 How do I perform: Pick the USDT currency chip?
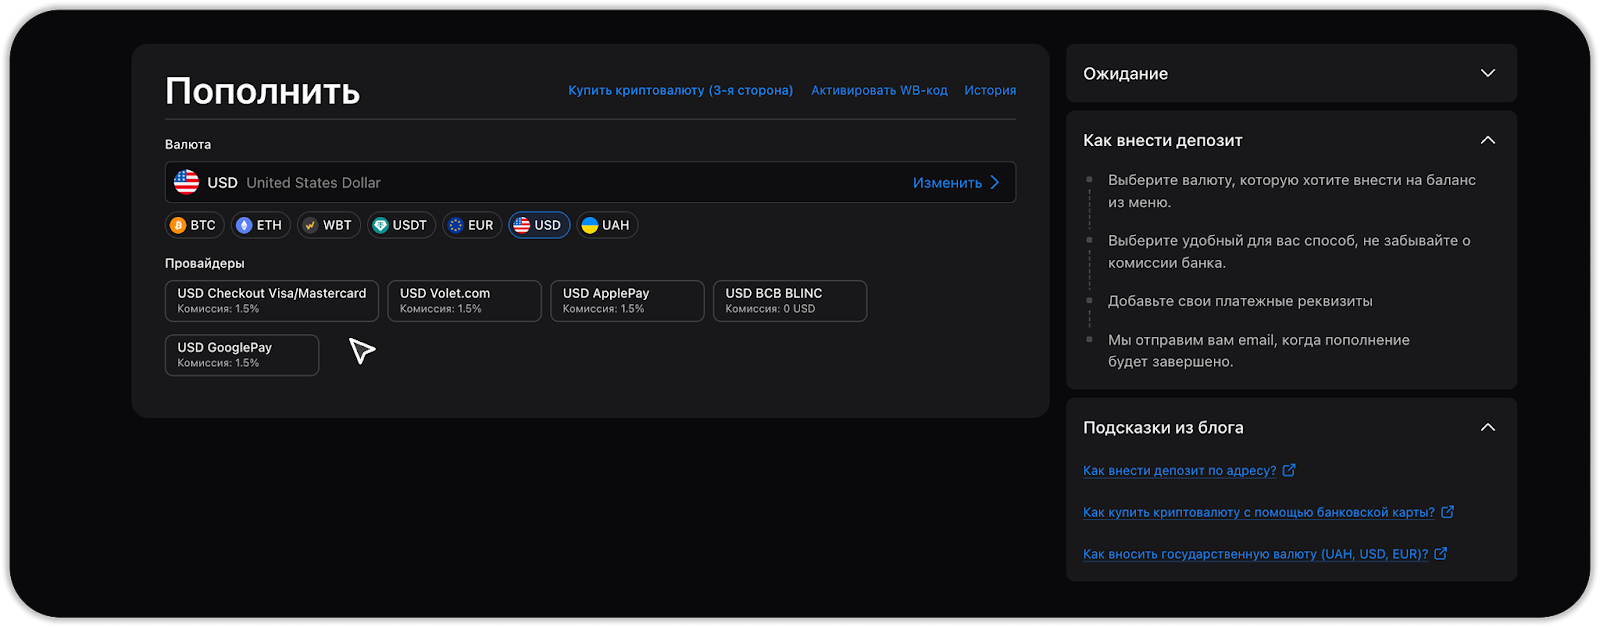click(400, 225)
